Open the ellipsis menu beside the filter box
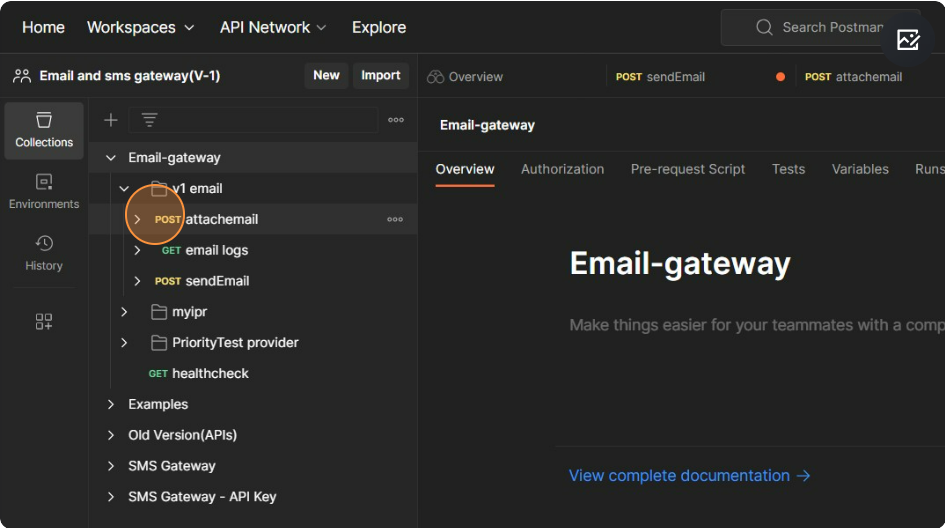945x528 pixels. 396,120
